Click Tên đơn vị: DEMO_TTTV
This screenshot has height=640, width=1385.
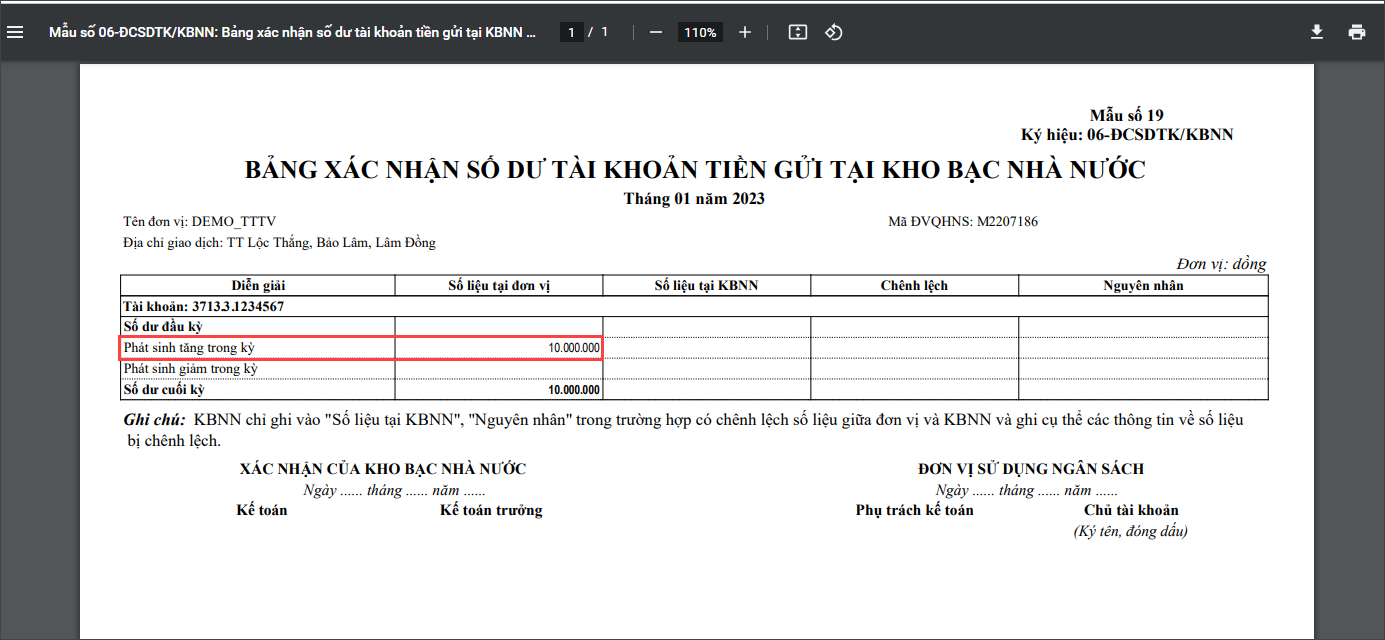click(199, 221)
